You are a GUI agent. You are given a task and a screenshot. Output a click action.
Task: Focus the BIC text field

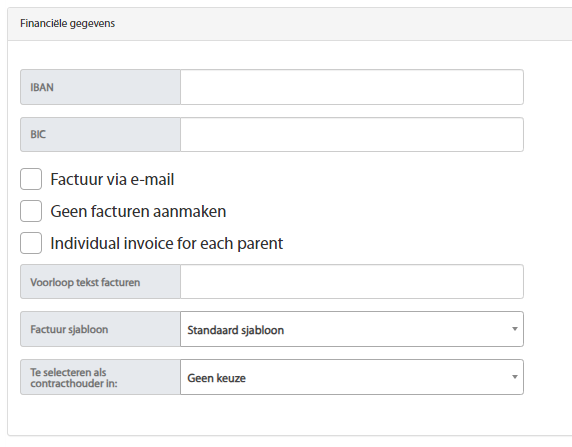pos(352,135)
